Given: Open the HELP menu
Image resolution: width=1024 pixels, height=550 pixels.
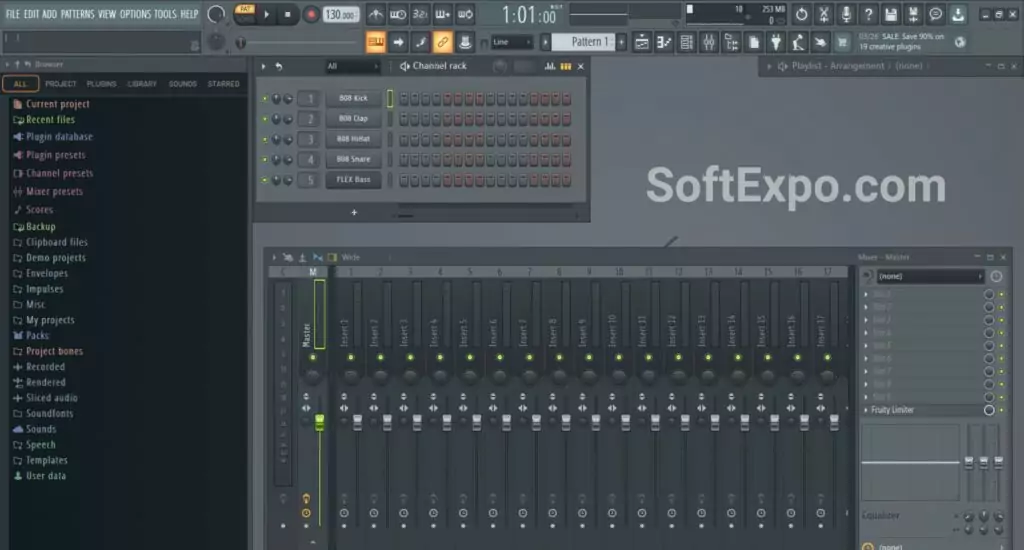Looking at the screenshot, I should click(x=189, y=14).
